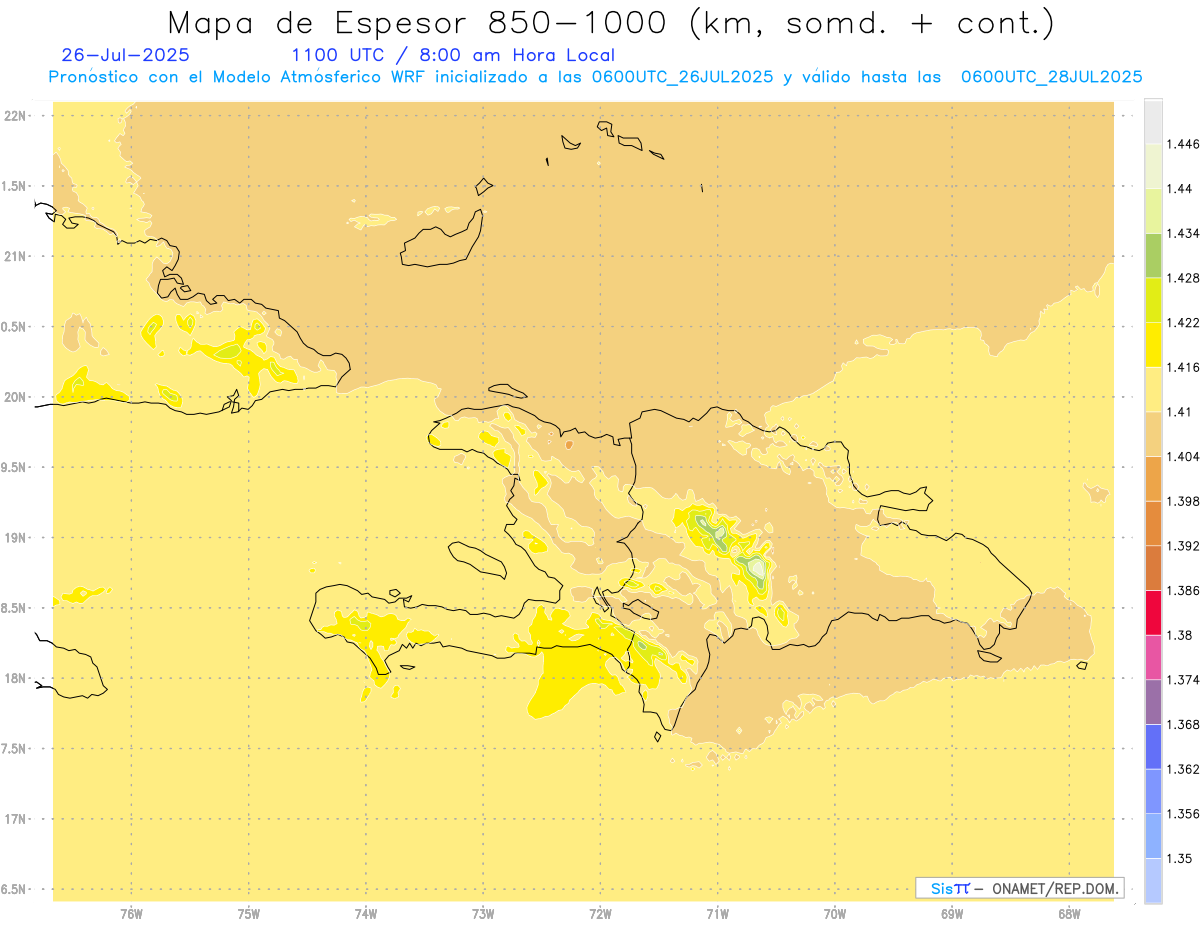Pick the bright yellow swatch below 1.422

point(1153,344)
